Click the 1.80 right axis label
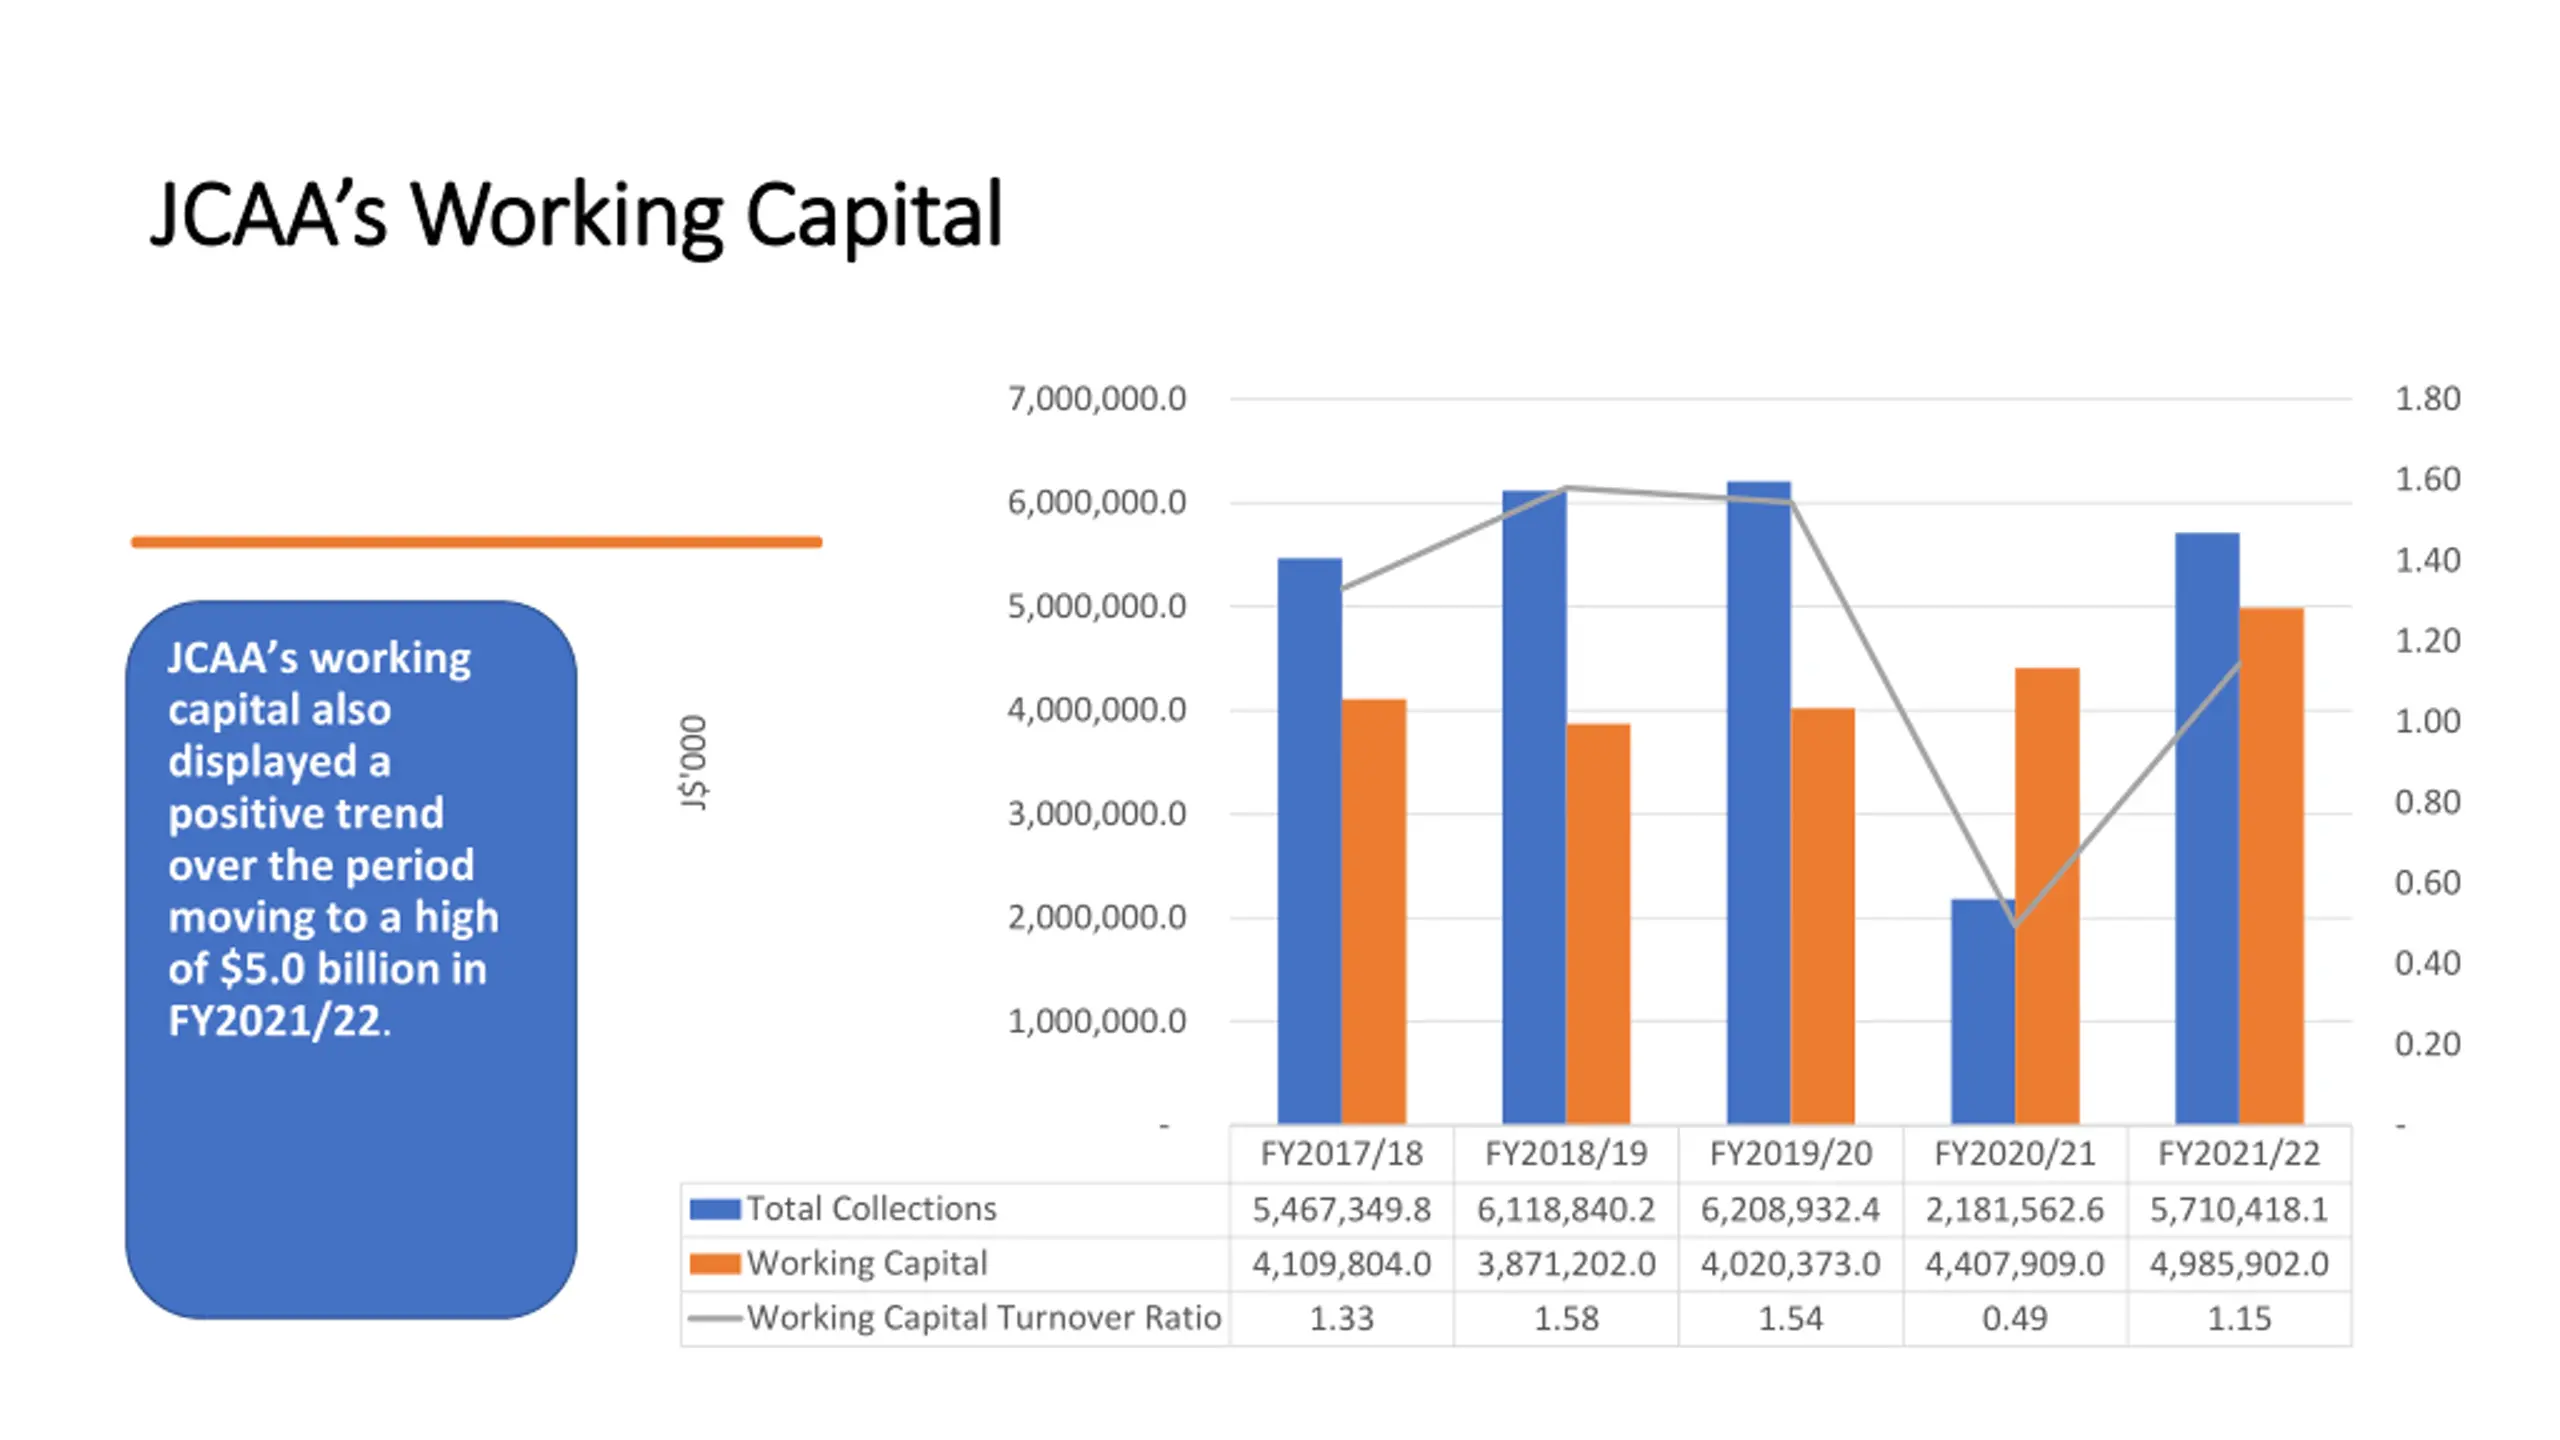Viewport: 2560px width, 1440px height. (x=2427, y=399)
